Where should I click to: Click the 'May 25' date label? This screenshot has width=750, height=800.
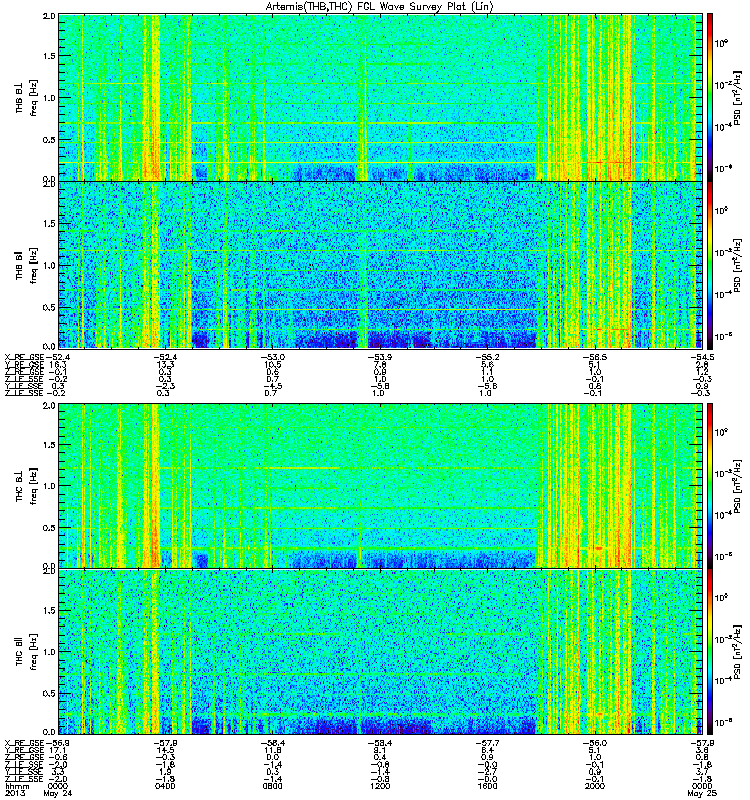click(702, 794)
